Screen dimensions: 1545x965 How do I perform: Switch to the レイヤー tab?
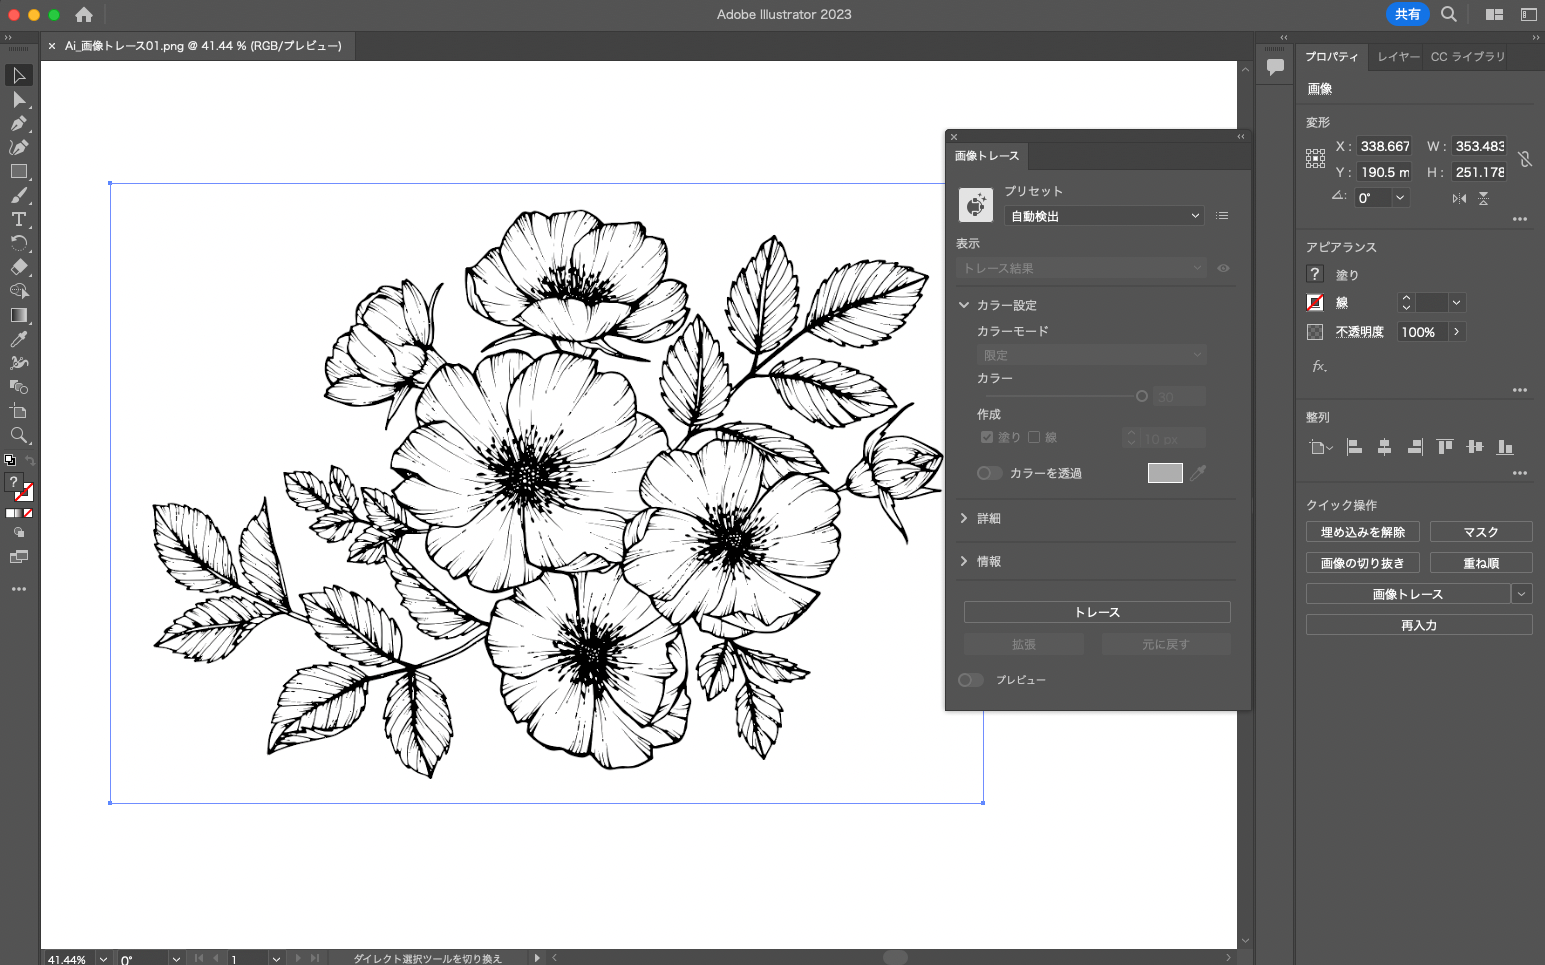(x=1398, y=57)
